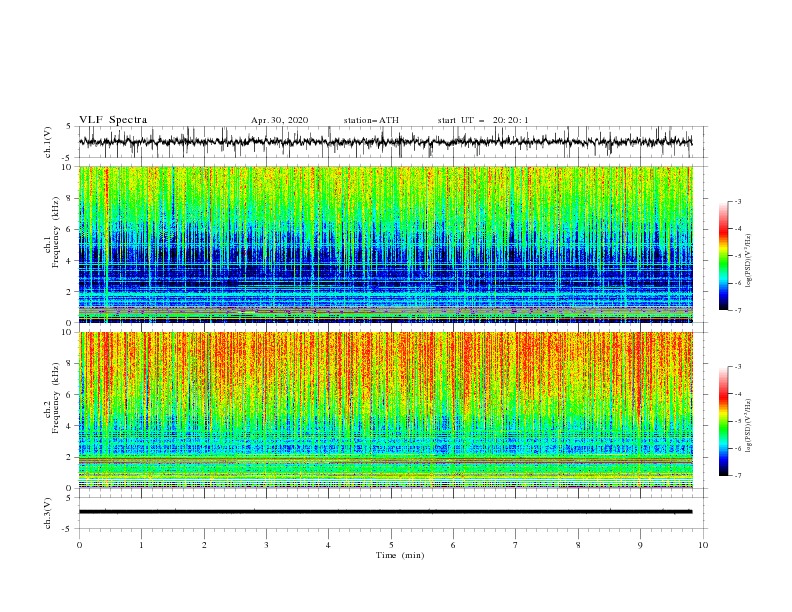Click time axis tick label '2'
792x612 pixels.
[204, 545]
